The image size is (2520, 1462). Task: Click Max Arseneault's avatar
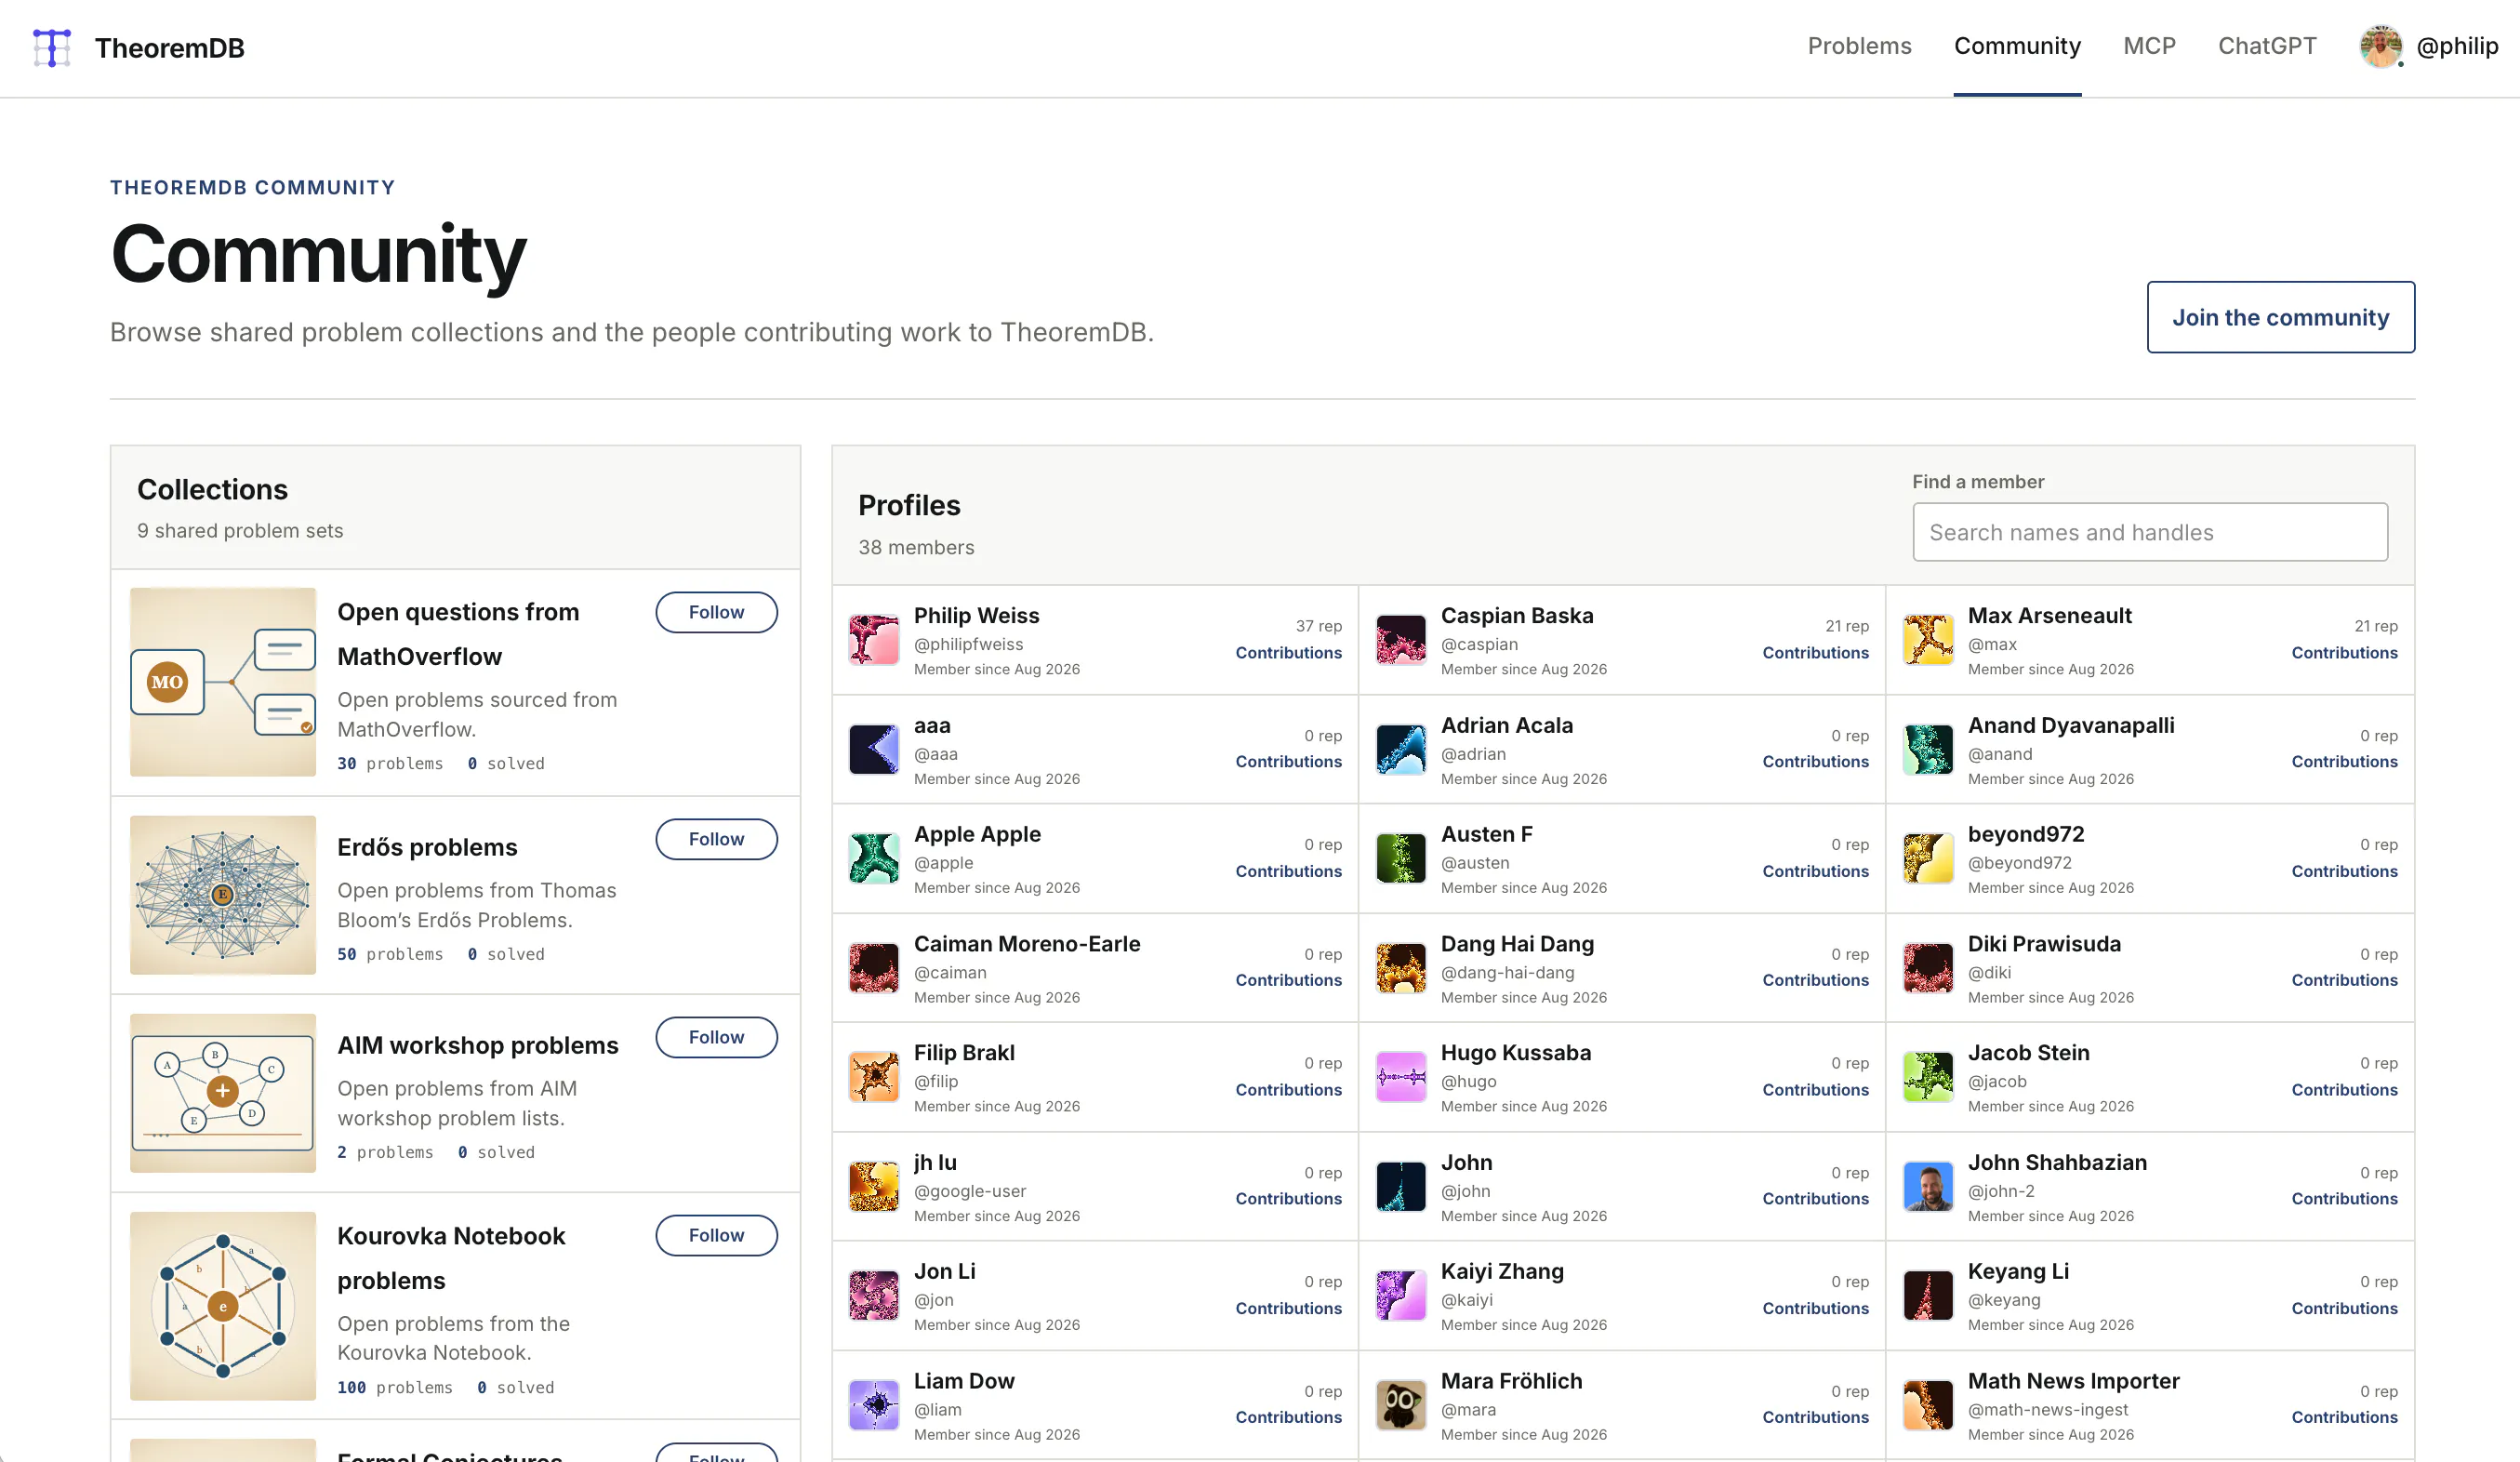(1927, 640)
